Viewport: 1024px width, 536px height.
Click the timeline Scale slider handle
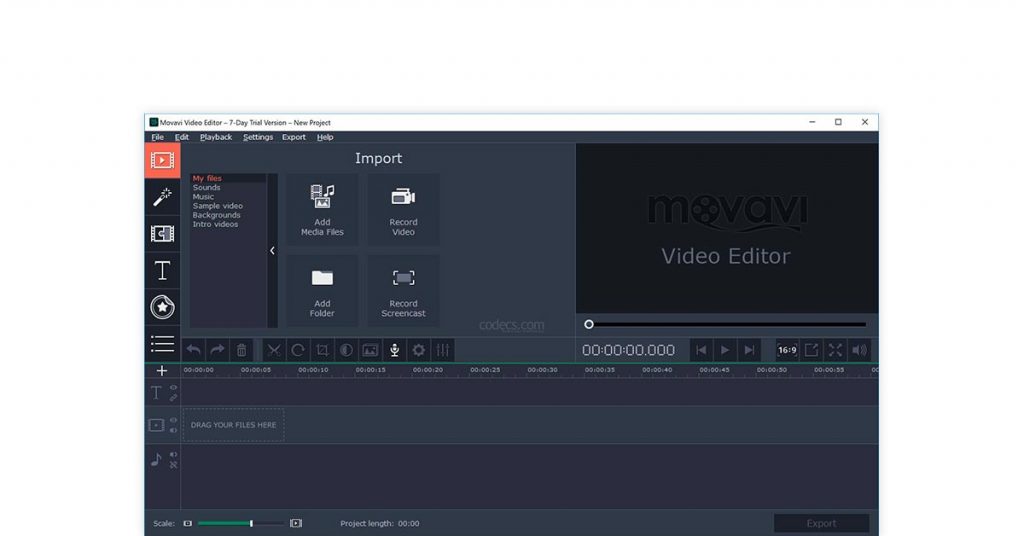251,524
